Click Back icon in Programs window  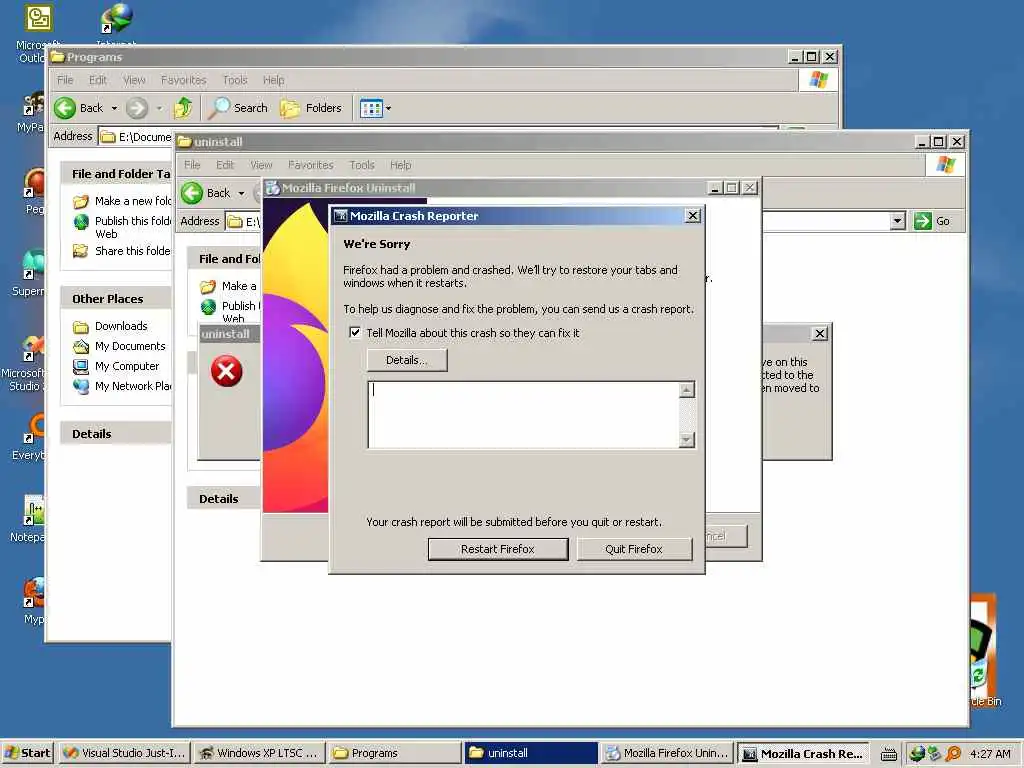coord(65,108)
